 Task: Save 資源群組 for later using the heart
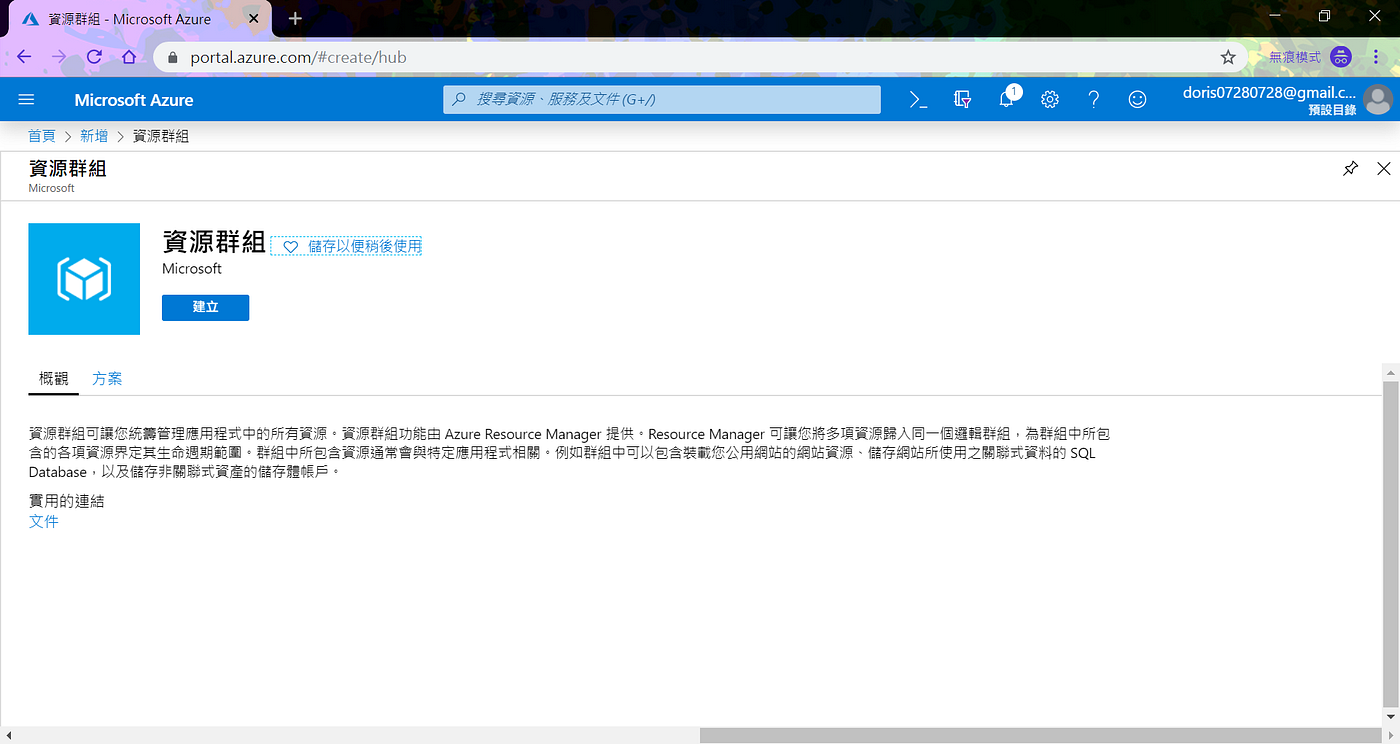[346, 245]
